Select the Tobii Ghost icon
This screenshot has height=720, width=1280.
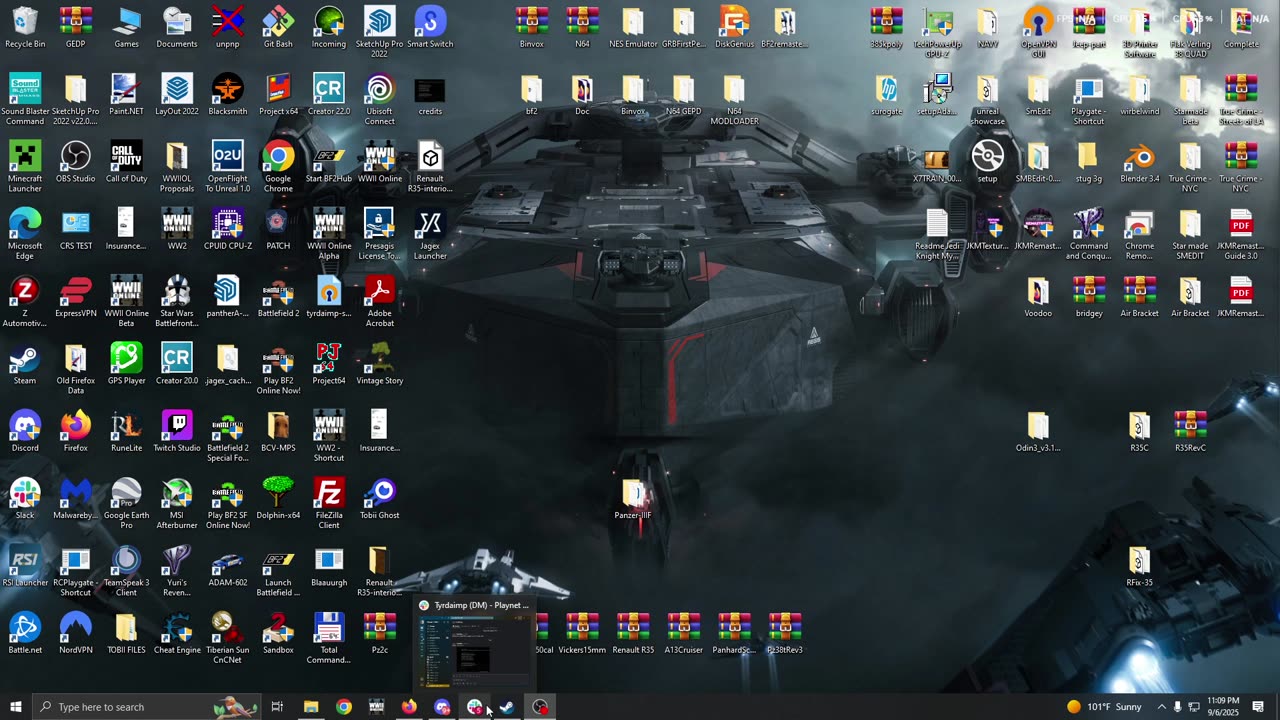(x=379, y=497)
